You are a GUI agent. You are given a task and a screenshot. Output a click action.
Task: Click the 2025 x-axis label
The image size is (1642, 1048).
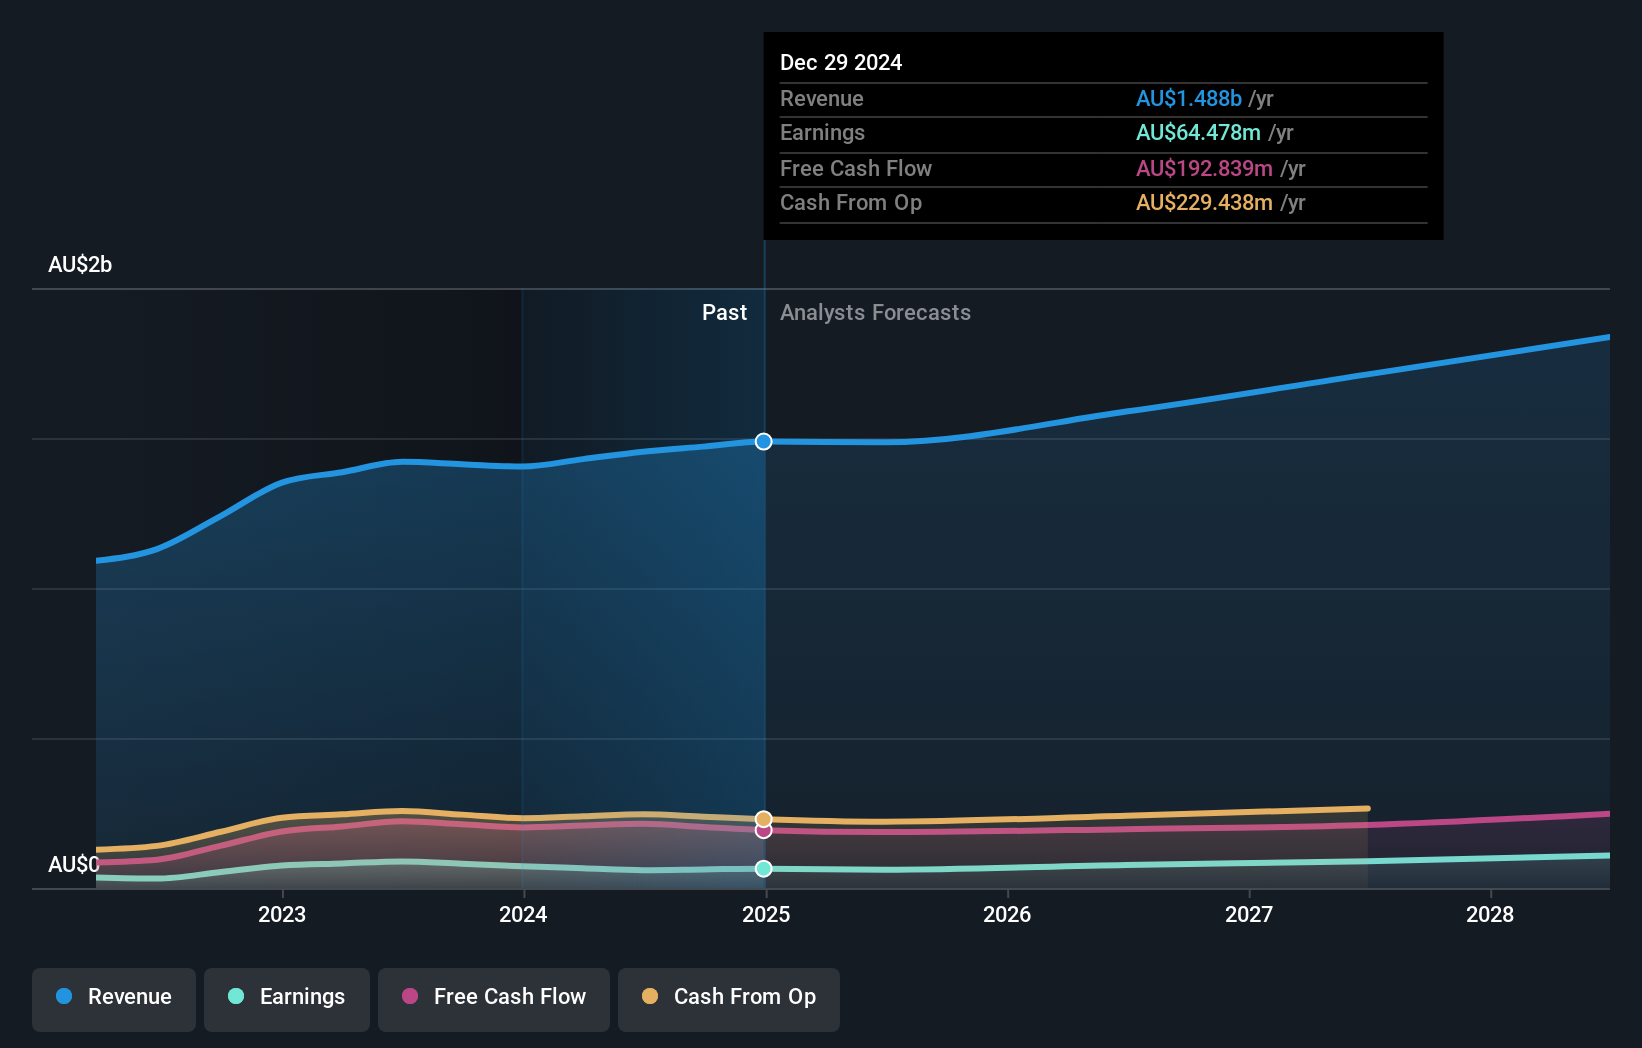766,914
